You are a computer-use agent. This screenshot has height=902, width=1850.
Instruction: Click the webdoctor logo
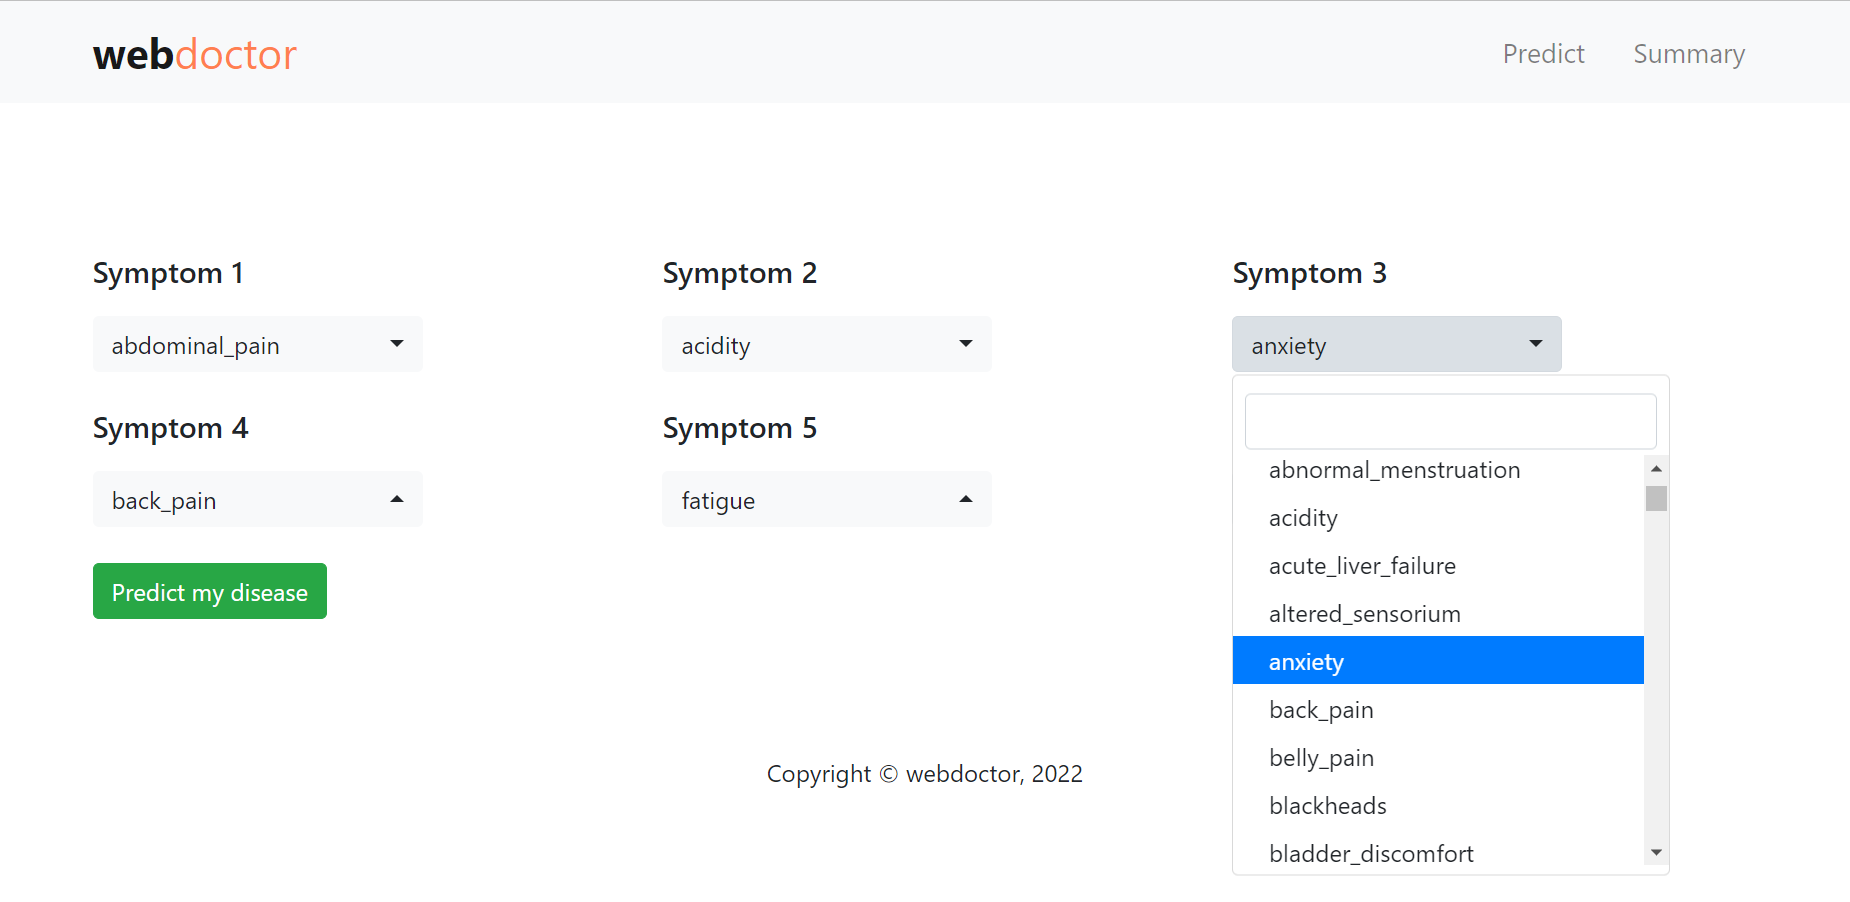194,54
